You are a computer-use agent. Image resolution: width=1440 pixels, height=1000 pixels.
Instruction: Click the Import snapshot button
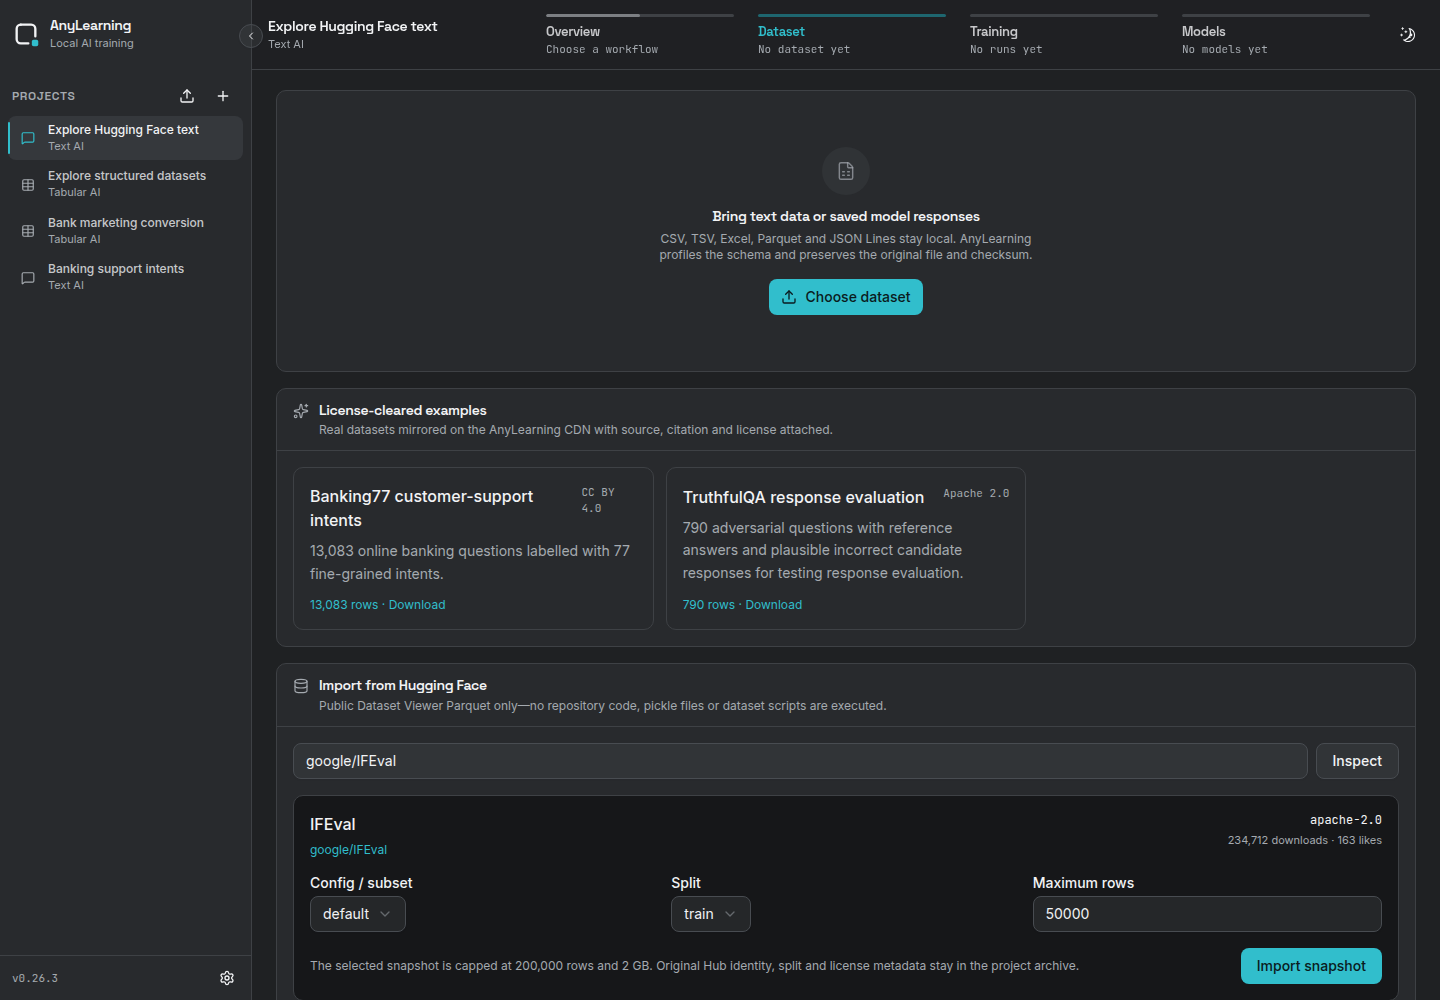[x=1311, y=966]
